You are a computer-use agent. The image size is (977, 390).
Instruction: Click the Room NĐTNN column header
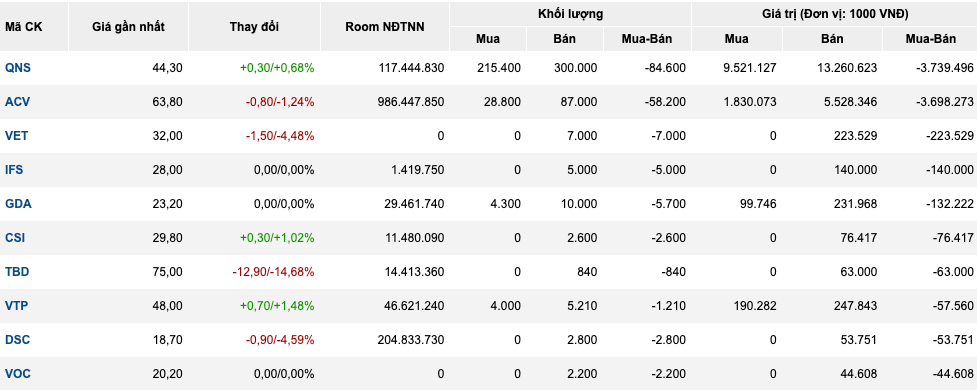(x=384, y=27)
